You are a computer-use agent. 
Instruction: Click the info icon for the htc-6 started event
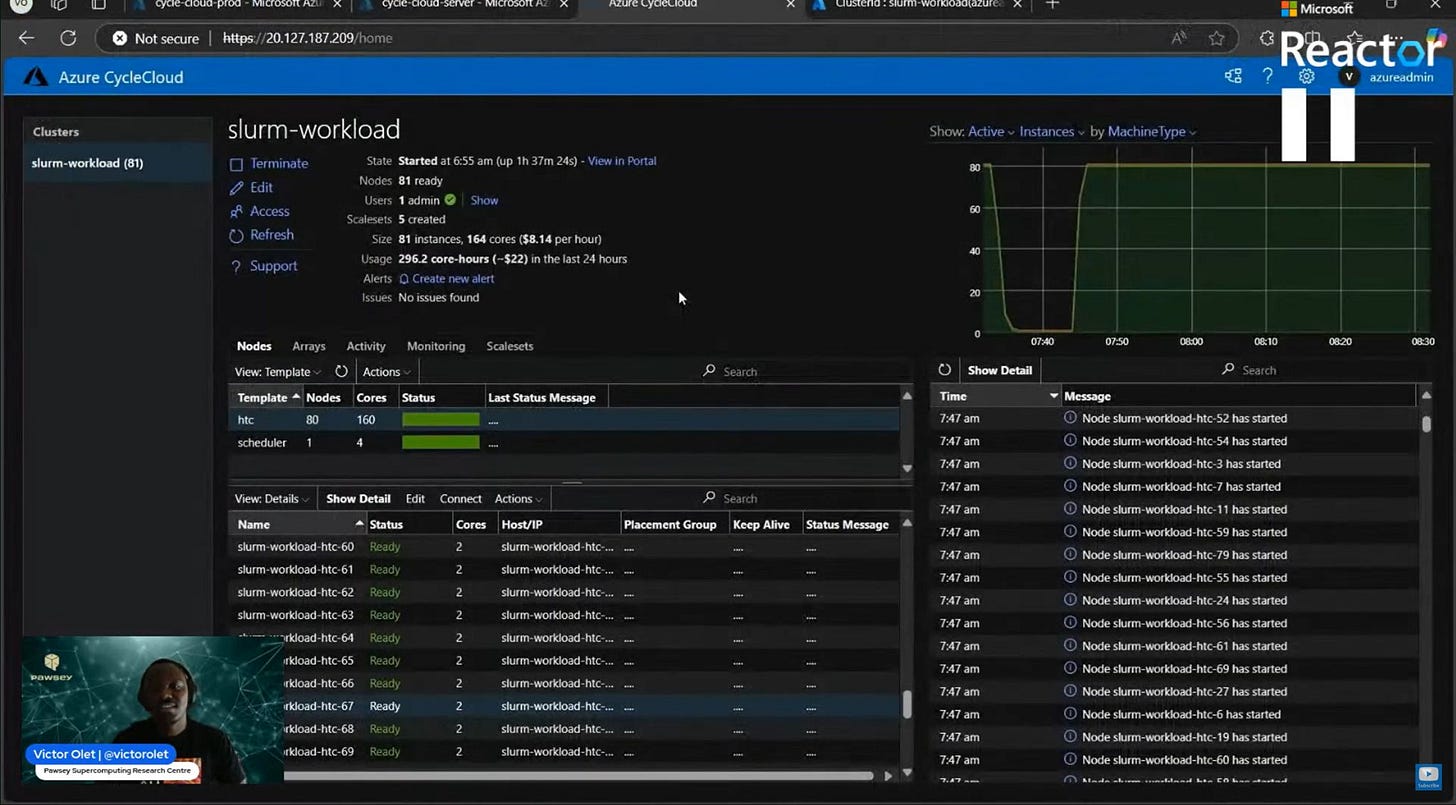click(x=1070, y=714)
